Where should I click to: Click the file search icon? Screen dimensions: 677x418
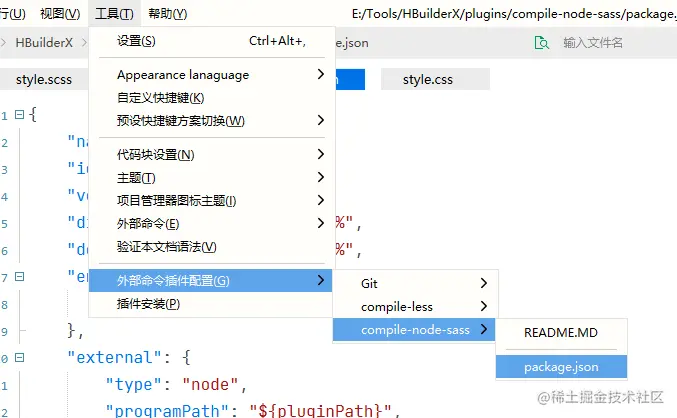point(541,43)
